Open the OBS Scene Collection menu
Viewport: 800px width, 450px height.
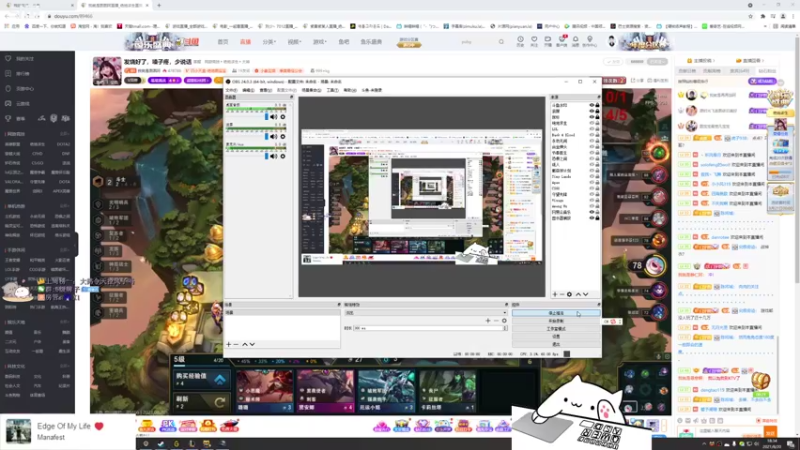pyautogui.click(x=311, y=90)
